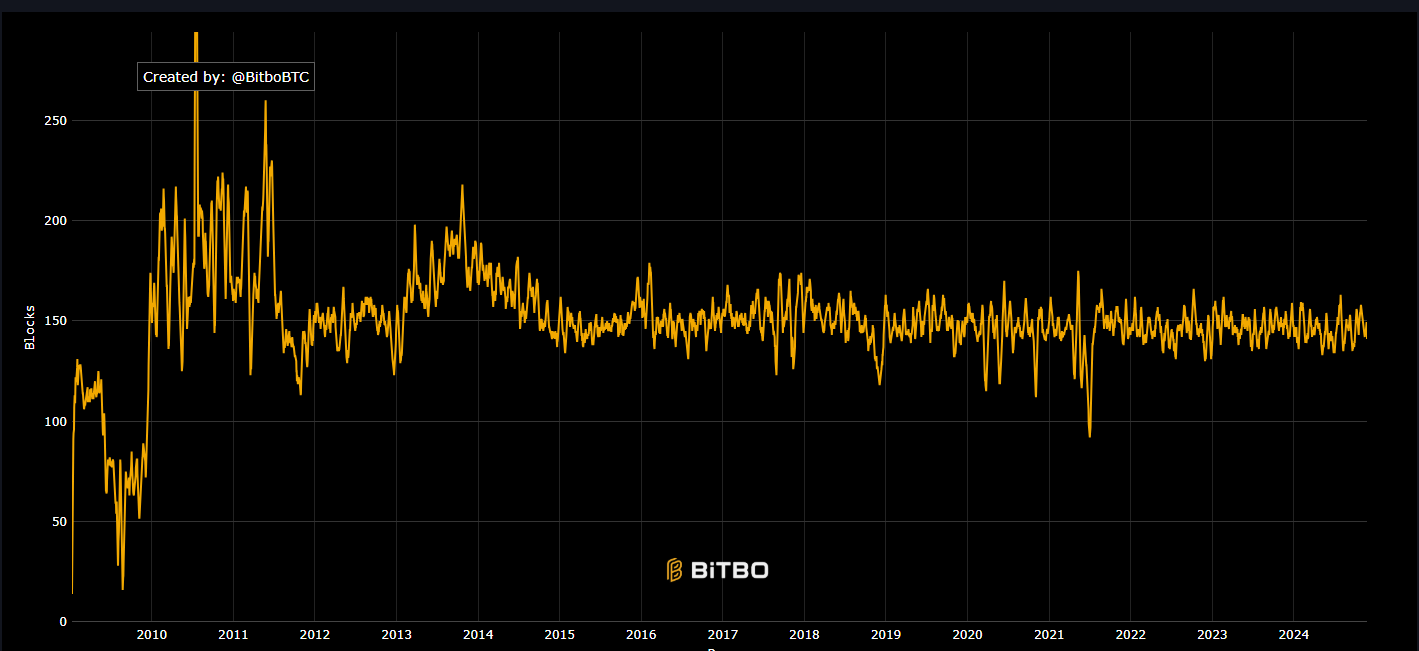Select the 2016 year label on x-axis
Image resolution: width=1419 pixels, height=651 pixels.
click(641, 634)
